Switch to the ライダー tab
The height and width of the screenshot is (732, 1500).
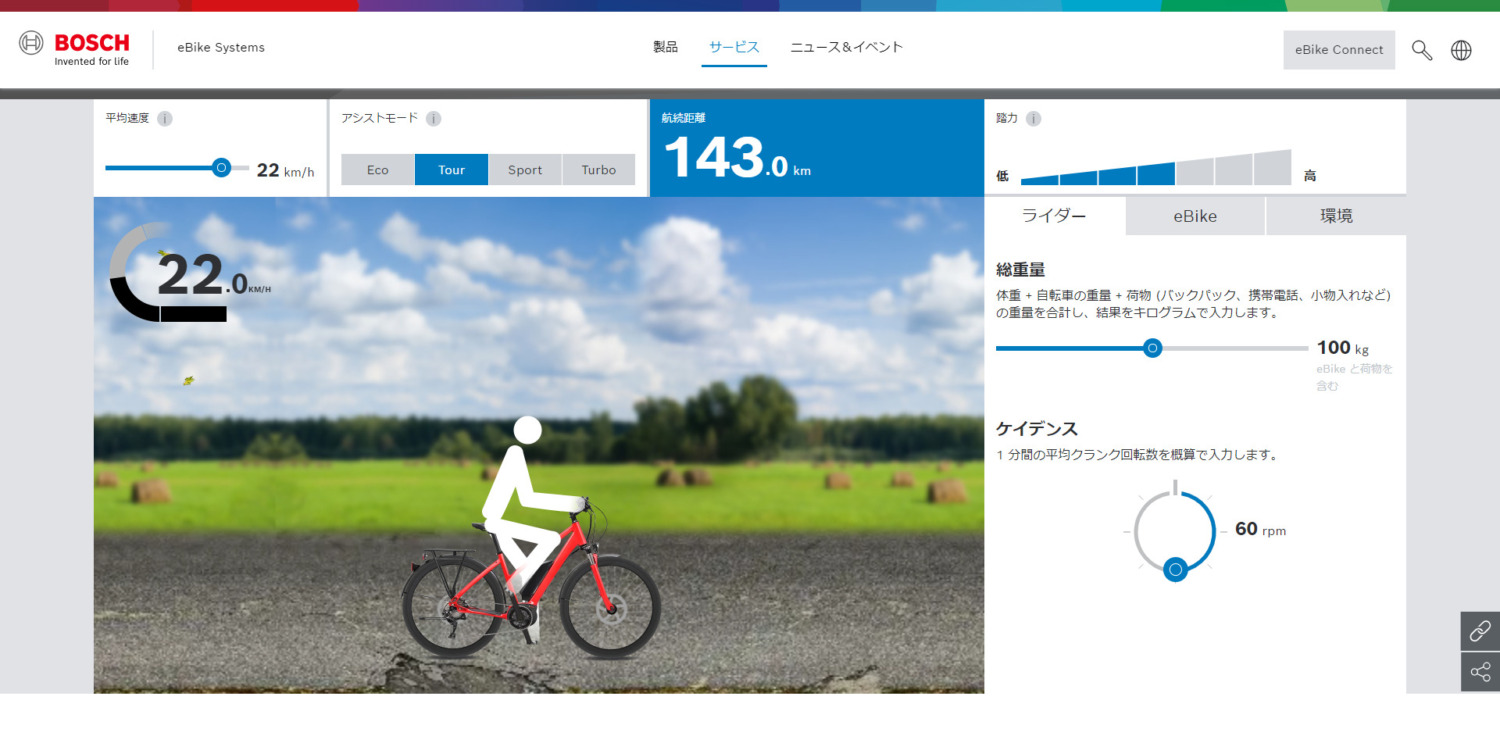pyautogui.click(x=1054, y=216)
